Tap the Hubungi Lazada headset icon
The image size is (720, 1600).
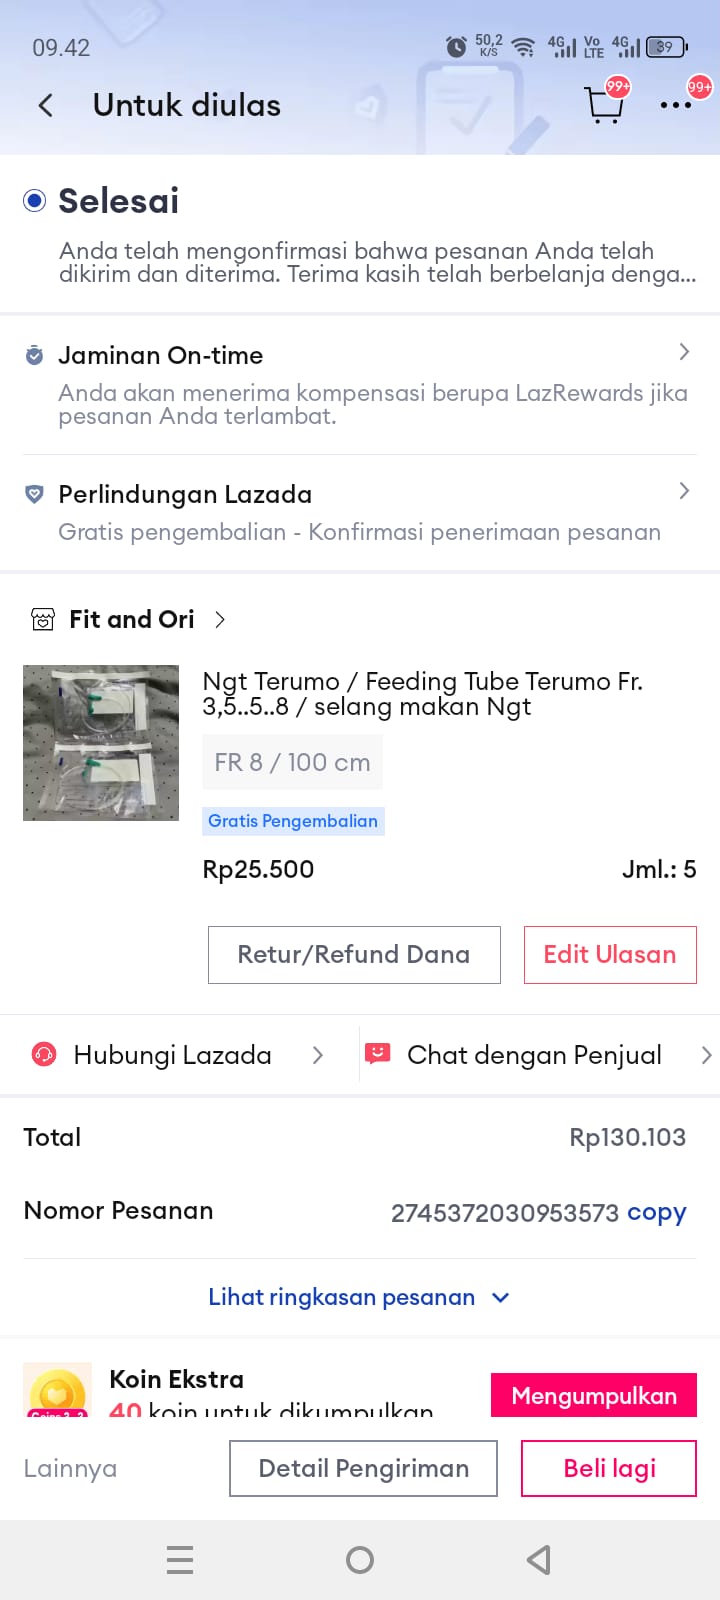[44, 1055]
